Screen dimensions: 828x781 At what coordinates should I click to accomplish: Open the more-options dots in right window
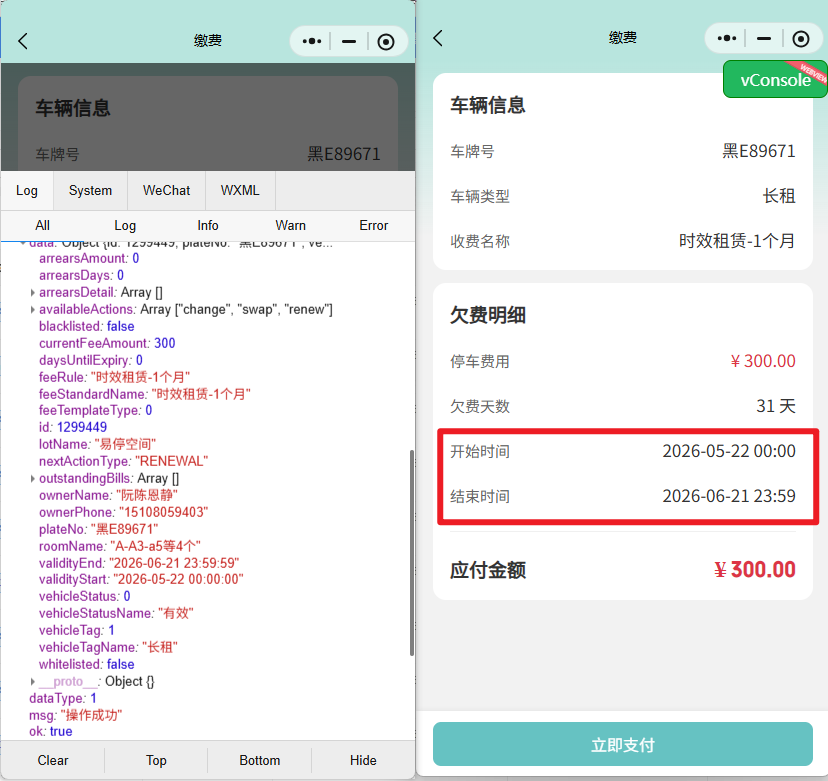tap(727, 38)
